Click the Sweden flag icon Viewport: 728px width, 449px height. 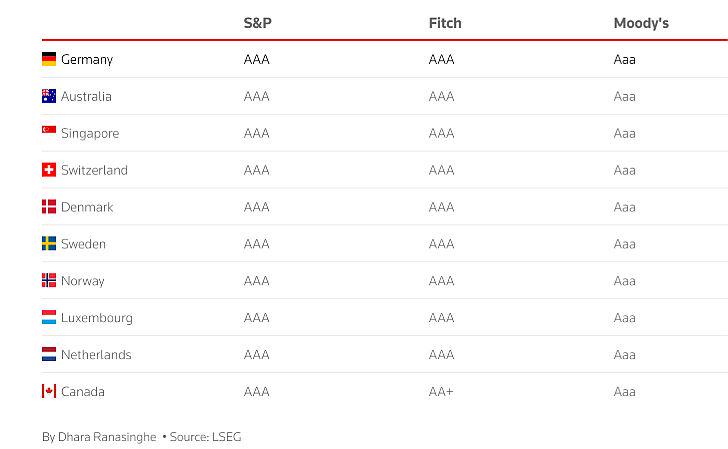point(49,244)
